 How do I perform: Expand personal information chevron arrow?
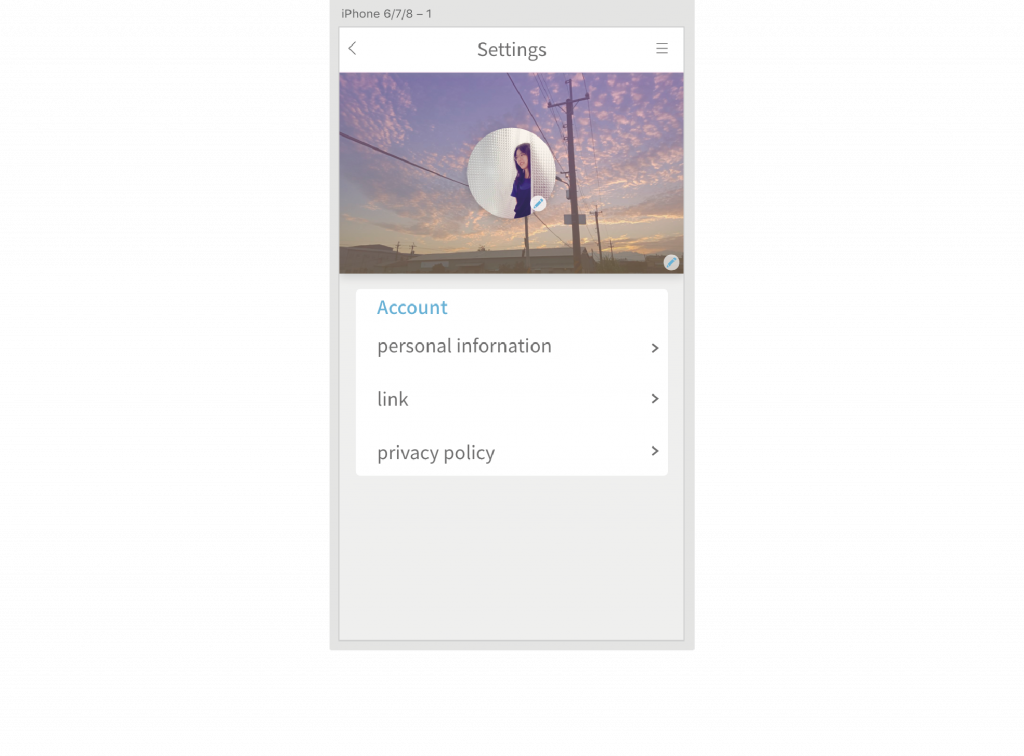tap(654, 349)
